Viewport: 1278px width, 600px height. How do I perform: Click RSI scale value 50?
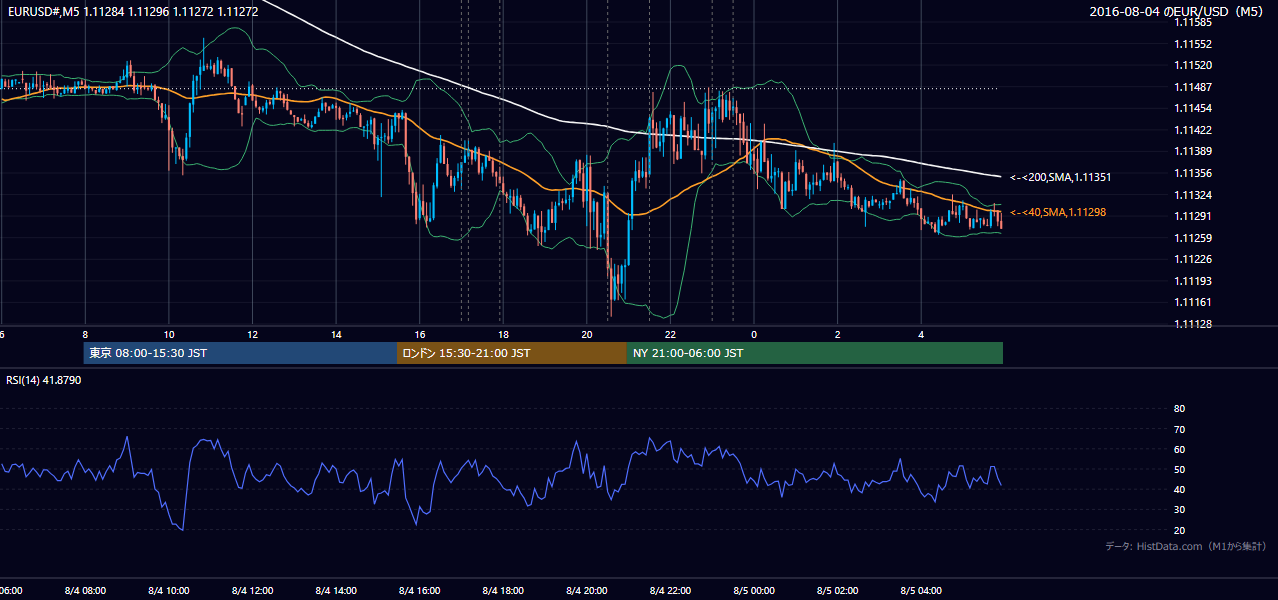point(1179,469)
